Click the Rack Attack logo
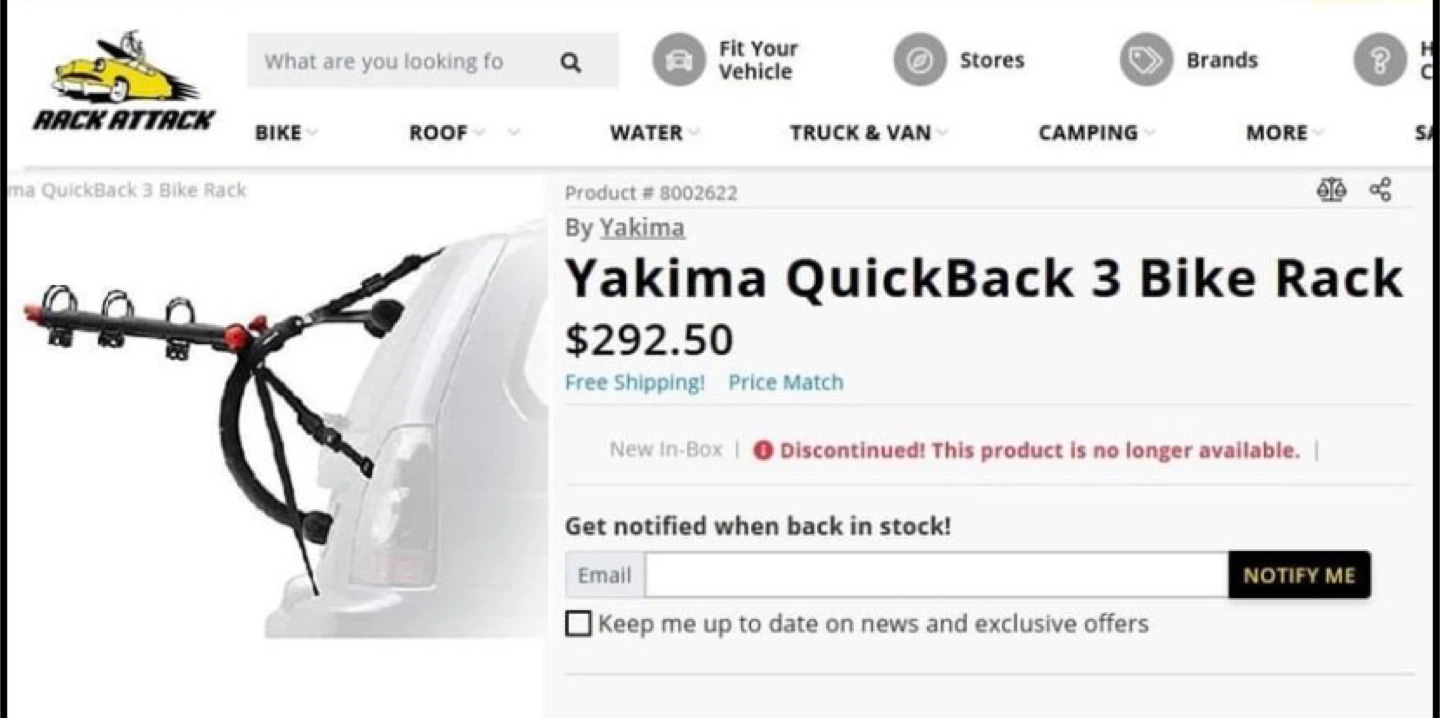Viewport: 1440px width, 718px height. click(x=124, y=82)
